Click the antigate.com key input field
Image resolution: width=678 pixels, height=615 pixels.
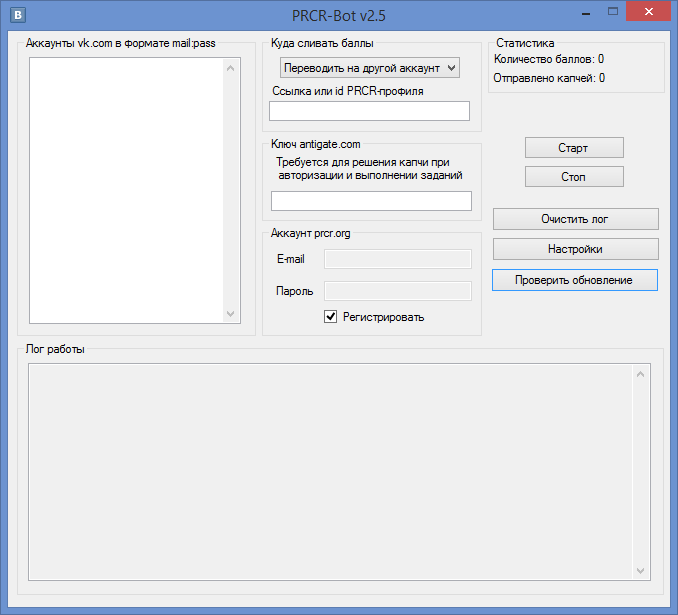click(x=371, y=201)
